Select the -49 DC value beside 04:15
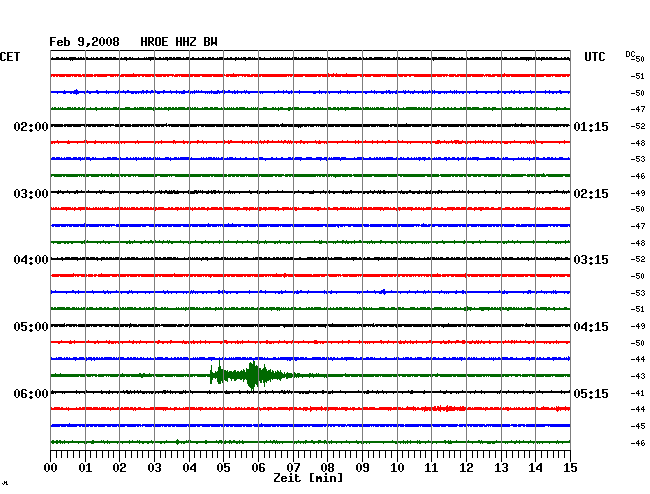 638,327
